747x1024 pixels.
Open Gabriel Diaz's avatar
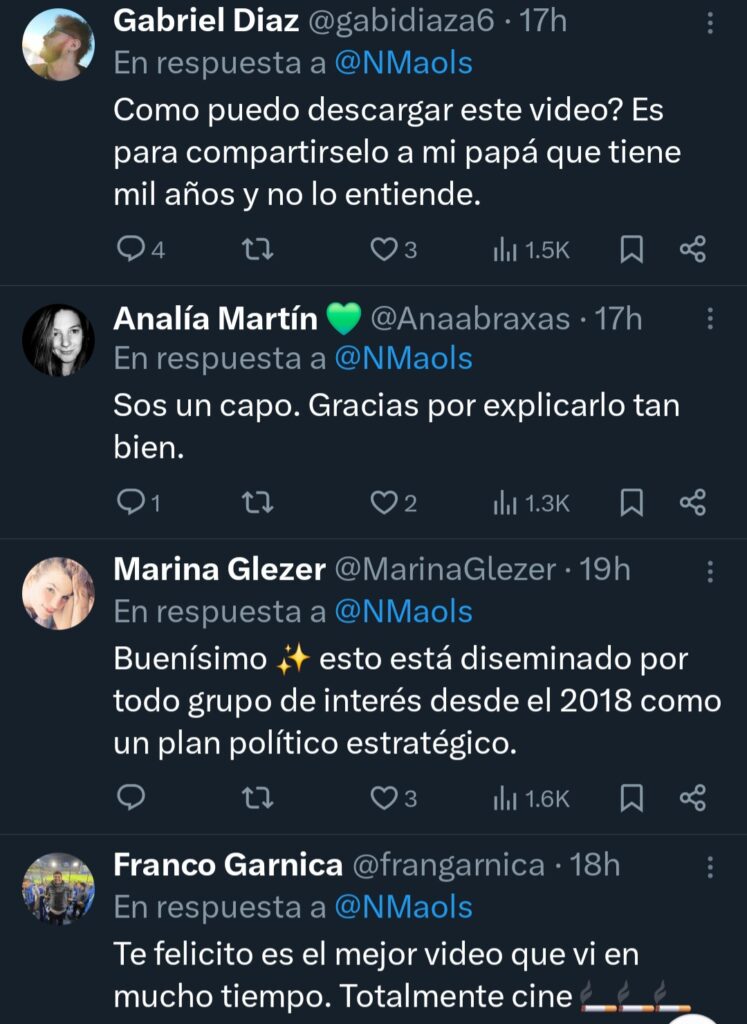coord(58,44)
